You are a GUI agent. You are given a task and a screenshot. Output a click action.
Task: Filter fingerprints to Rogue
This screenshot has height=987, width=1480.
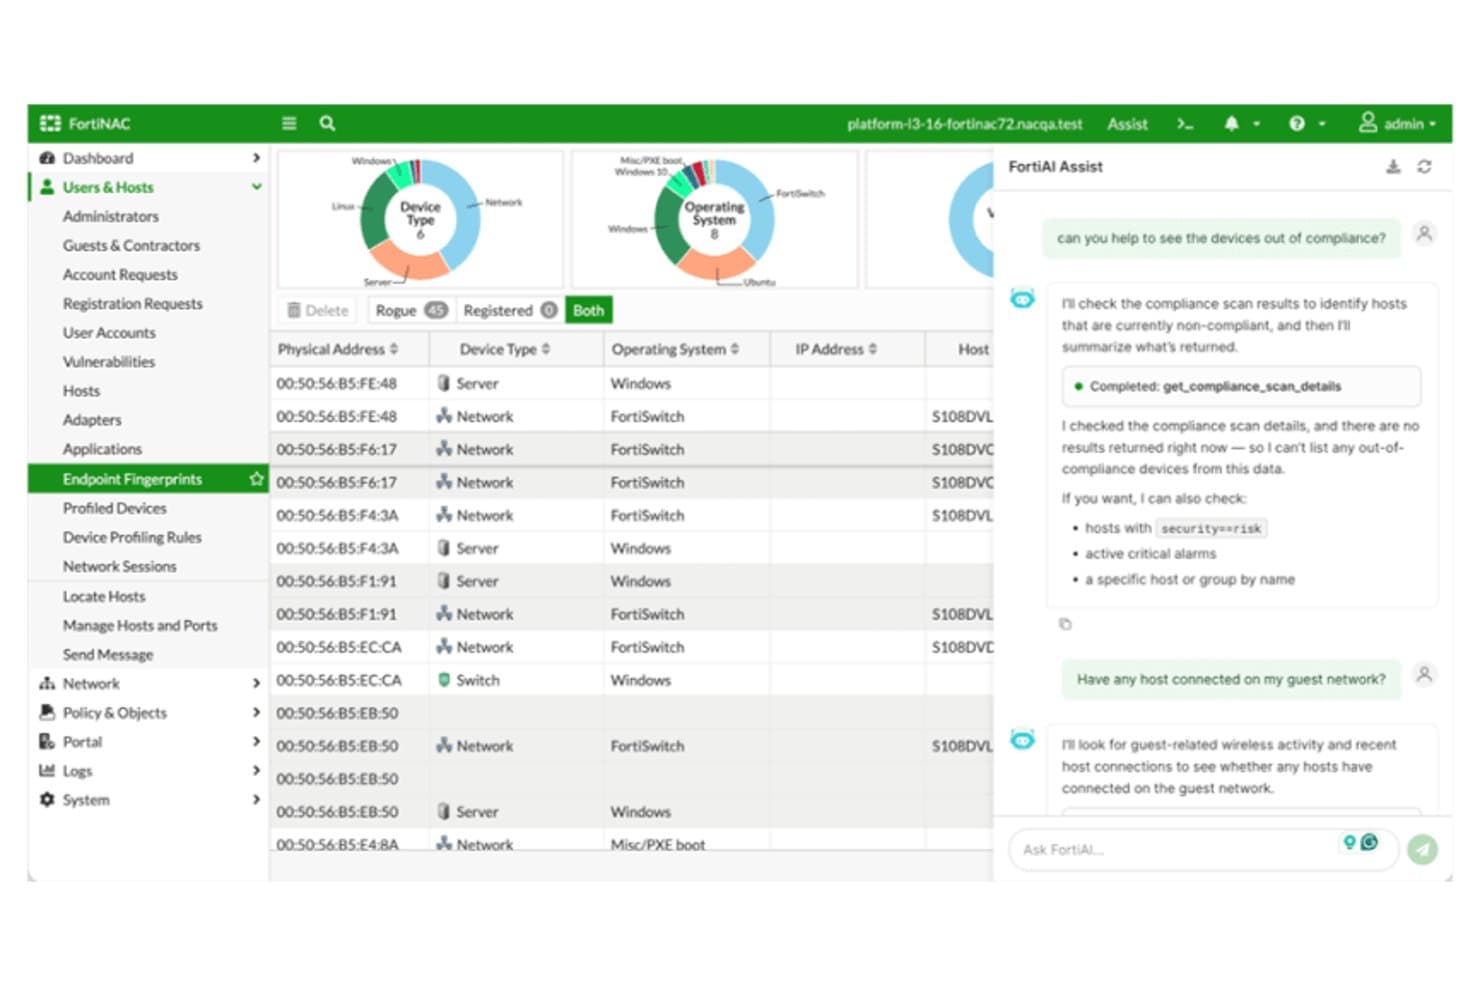411,310
